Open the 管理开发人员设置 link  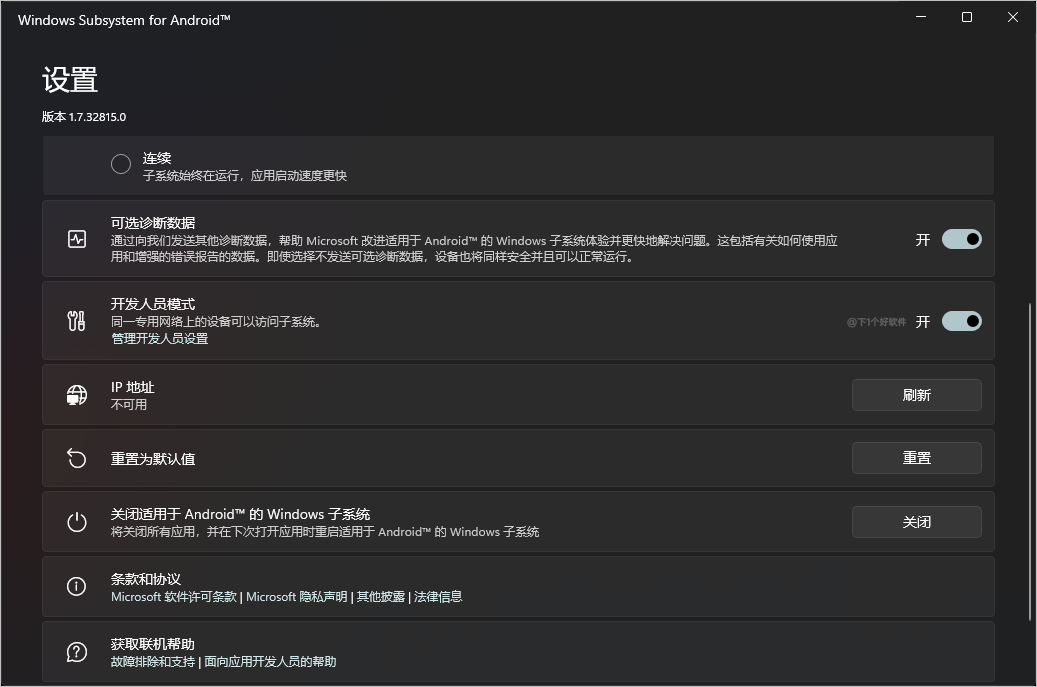point(159,339)
